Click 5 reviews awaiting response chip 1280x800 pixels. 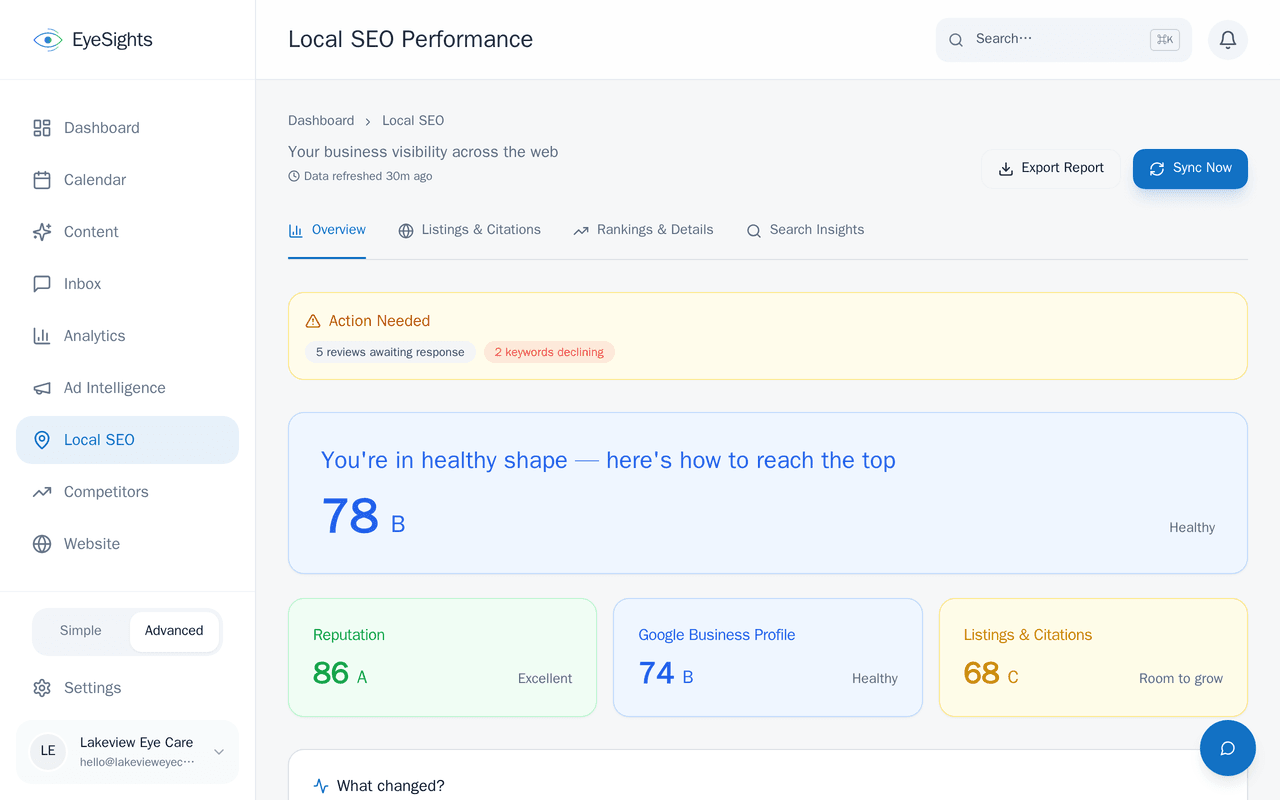(390, 352)
